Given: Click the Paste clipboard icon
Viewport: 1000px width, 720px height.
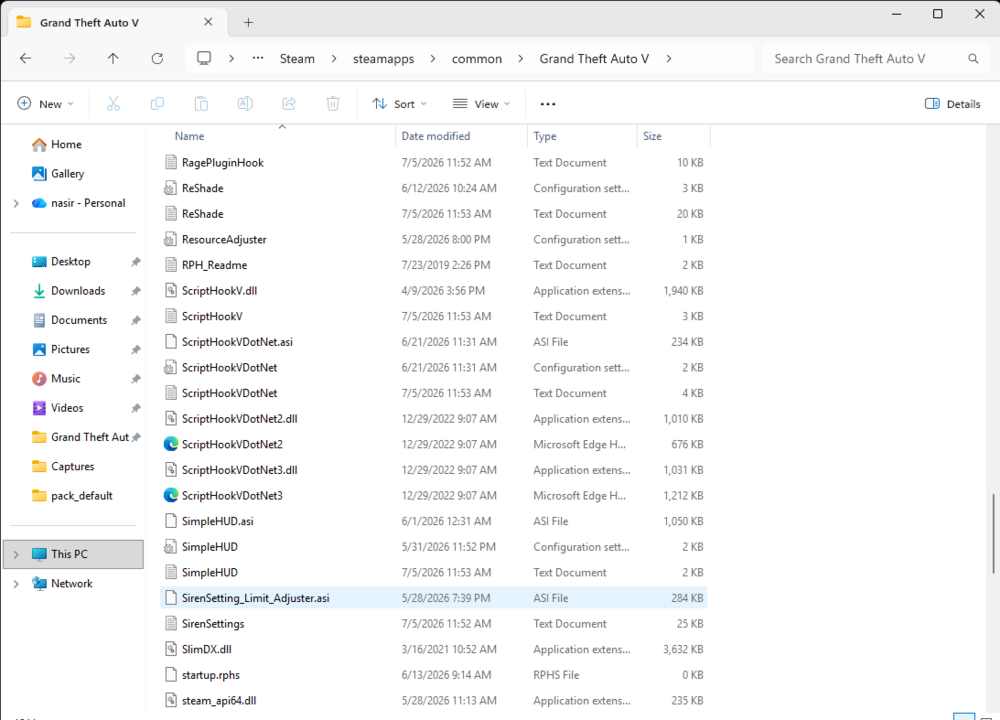Looking at the screenshot, I should point(201,104).
